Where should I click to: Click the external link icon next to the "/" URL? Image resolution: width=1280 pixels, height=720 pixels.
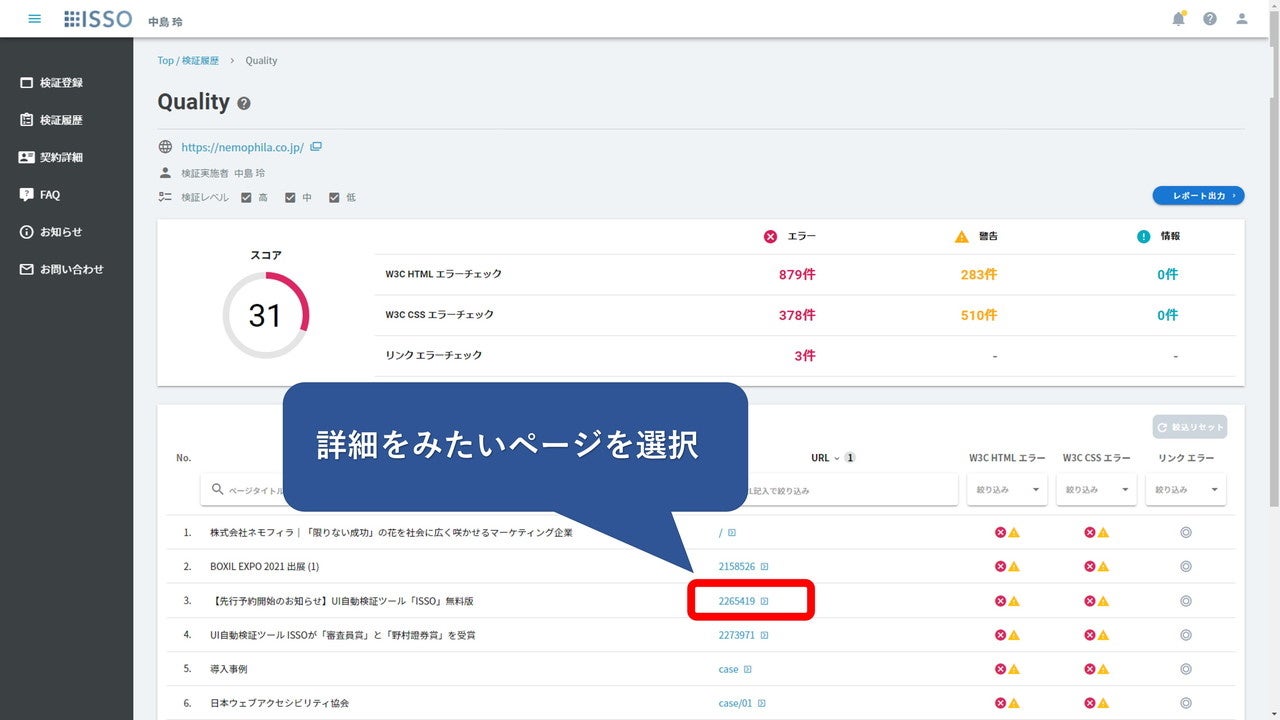(x=732, y=533)
